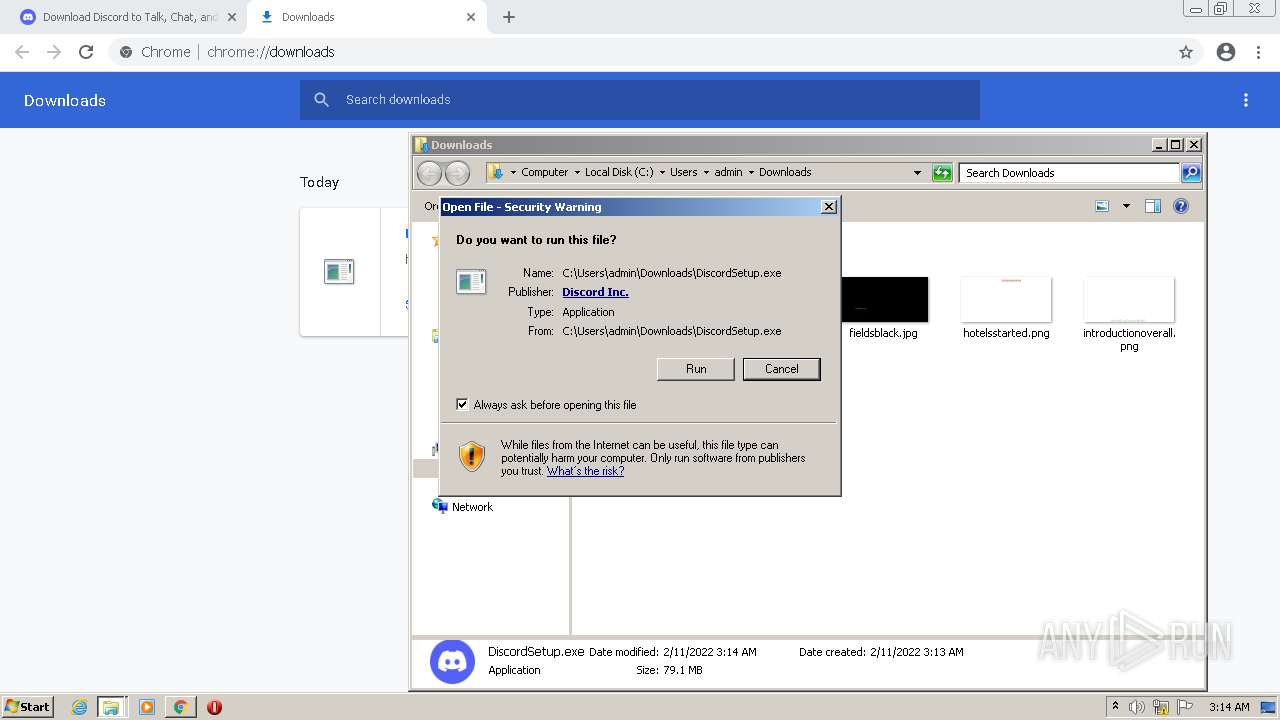
Task: Show hidden system tray icons arrow
Action: pyautogui.click(x=1116, y=707)
